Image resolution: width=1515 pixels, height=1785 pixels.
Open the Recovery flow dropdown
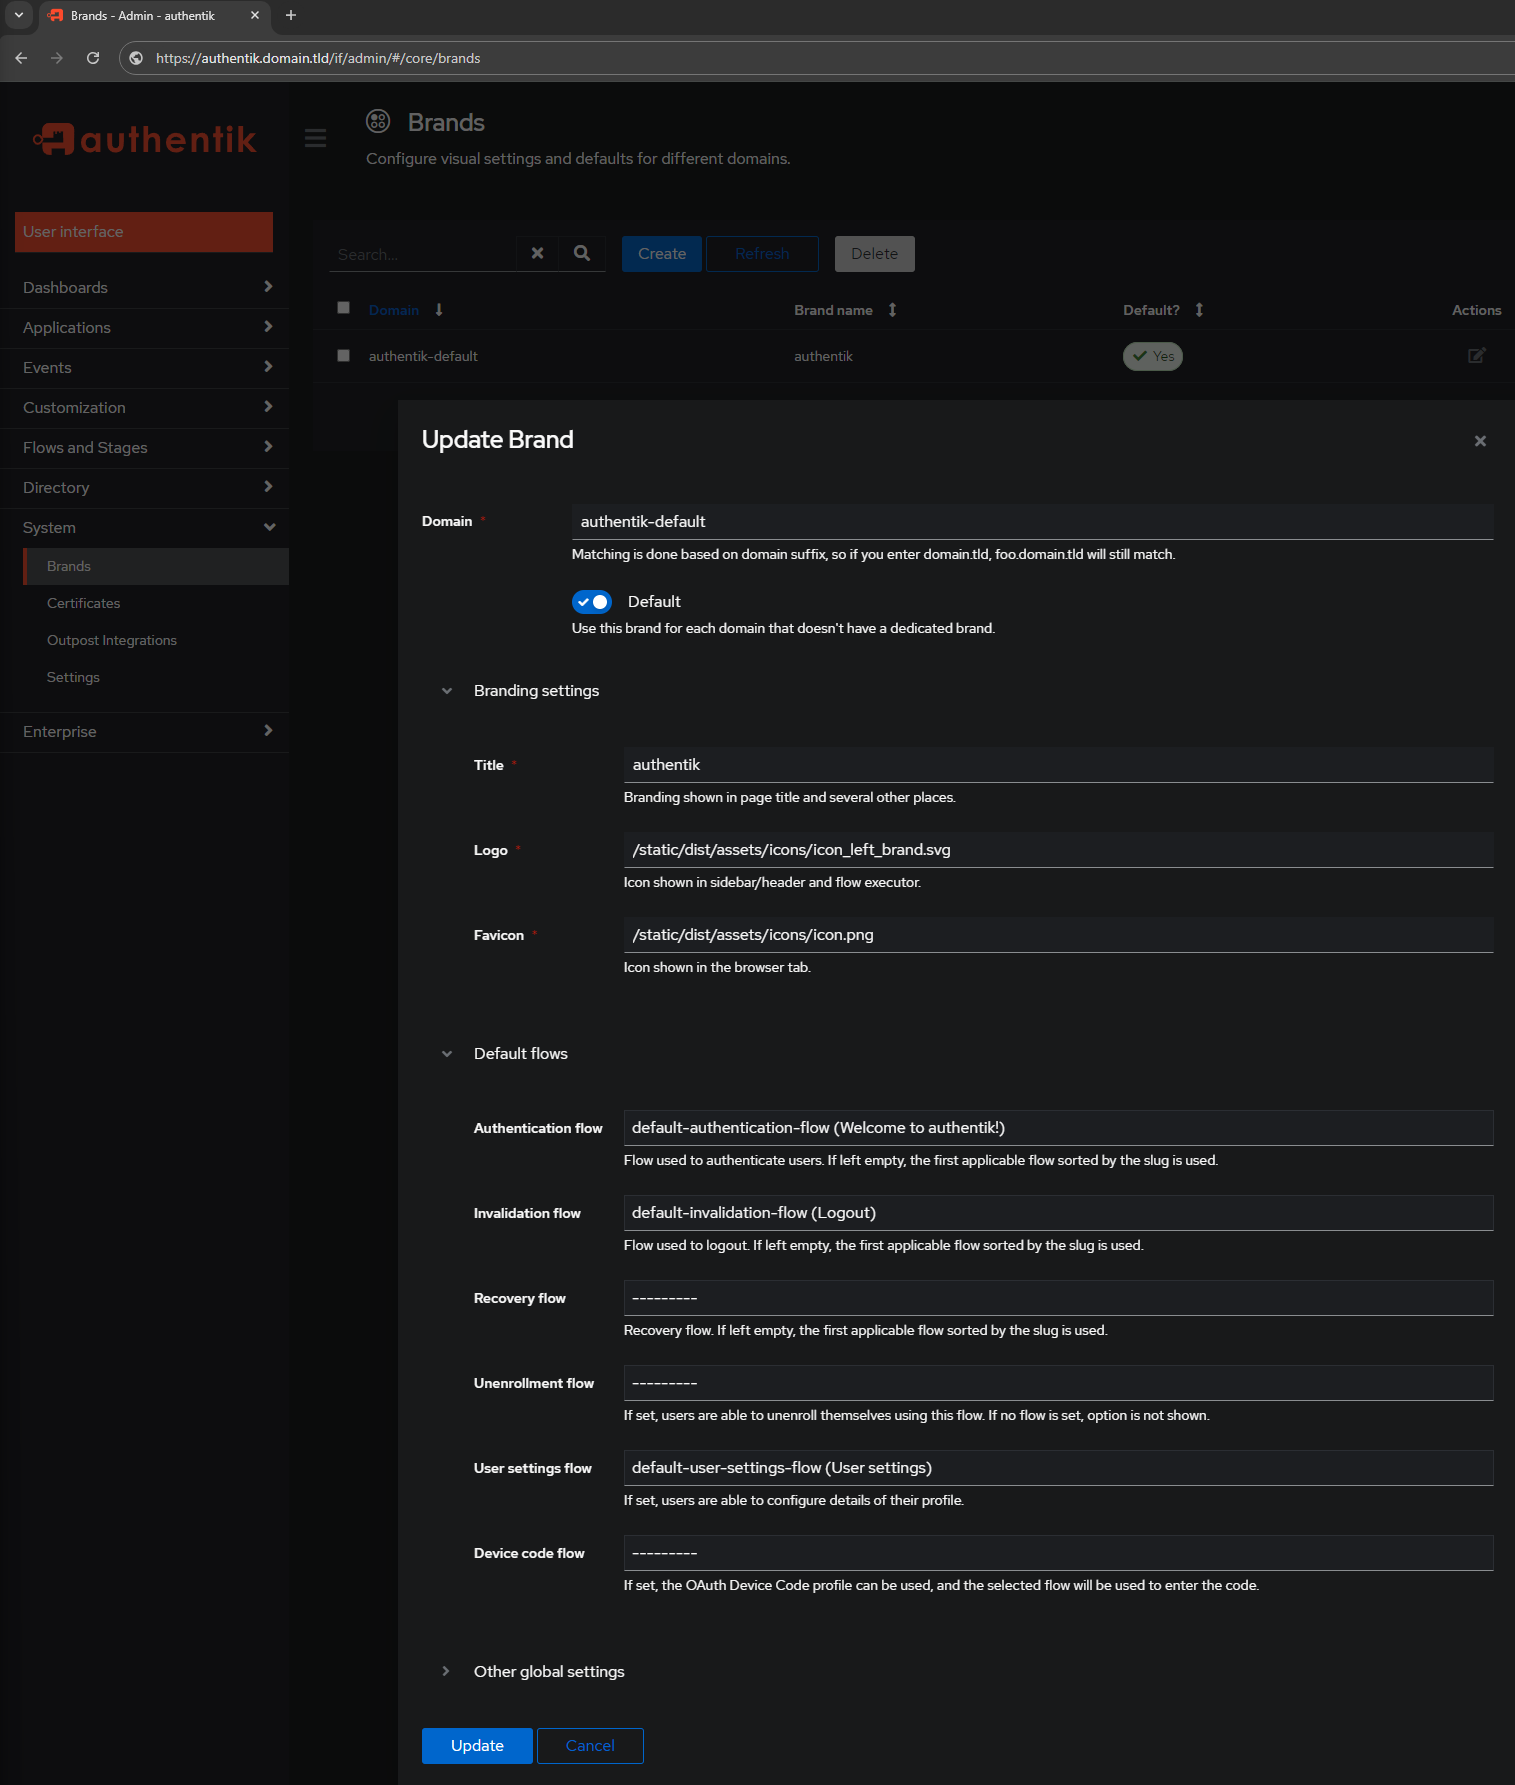(x=1058, y=1298)
